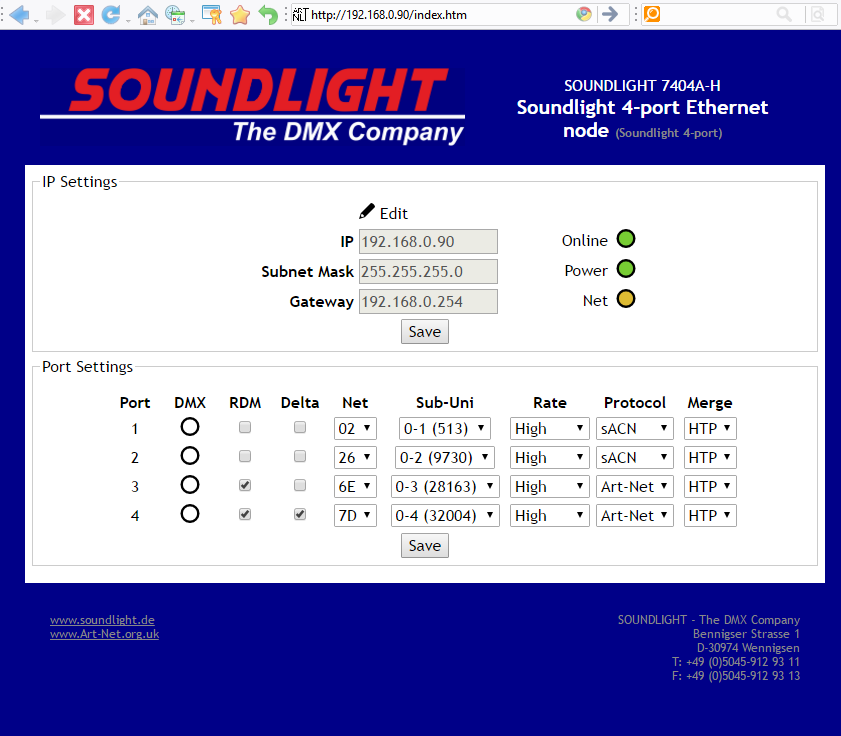Click the Gateway address input field
841x736 pixels.
[428, 301]
